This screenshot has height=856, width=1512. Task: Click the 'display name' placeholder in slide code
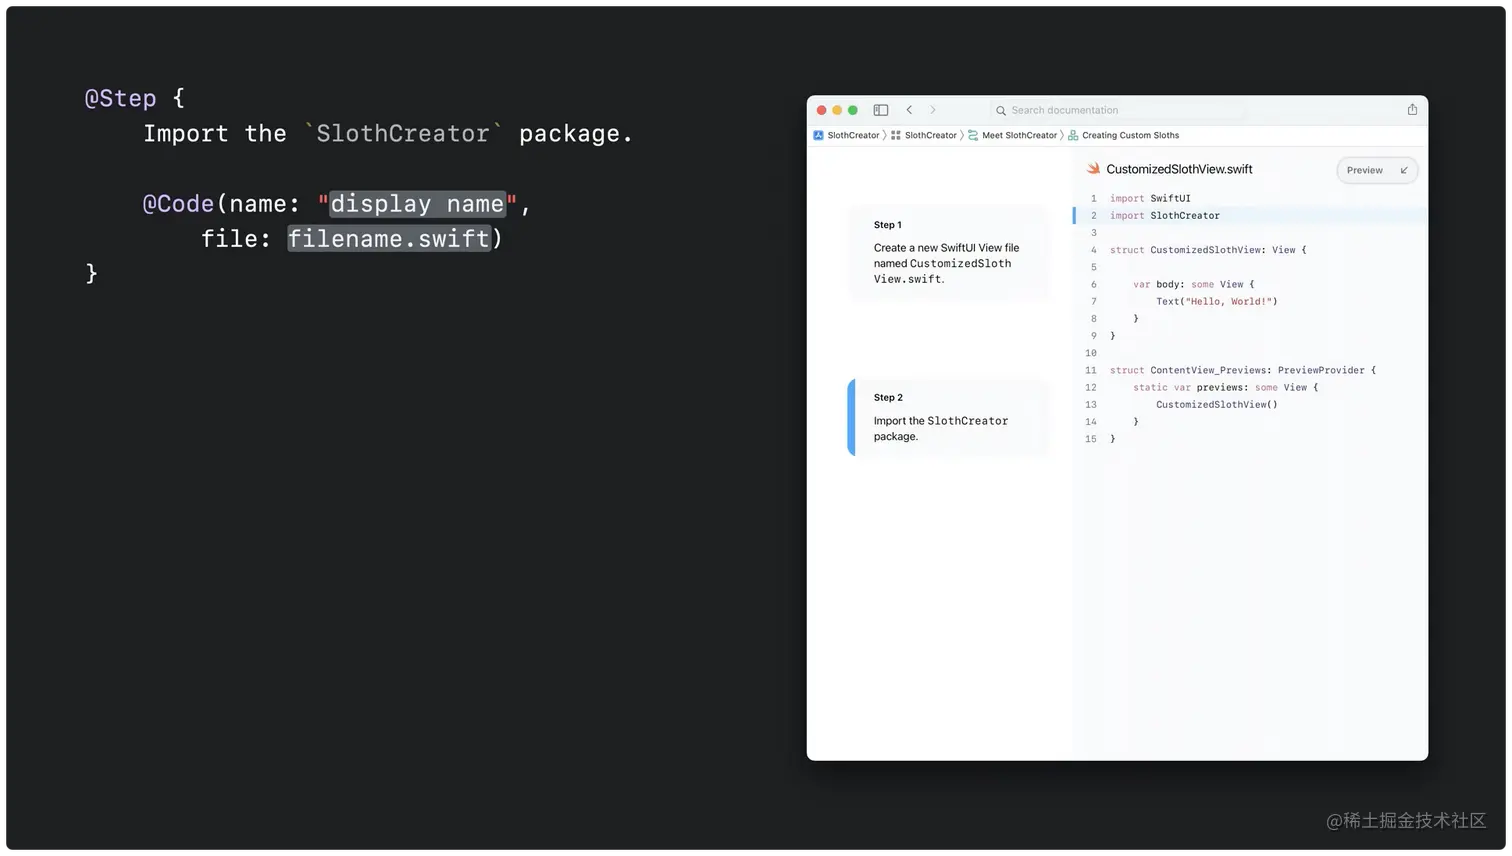(x=417, y=204)
